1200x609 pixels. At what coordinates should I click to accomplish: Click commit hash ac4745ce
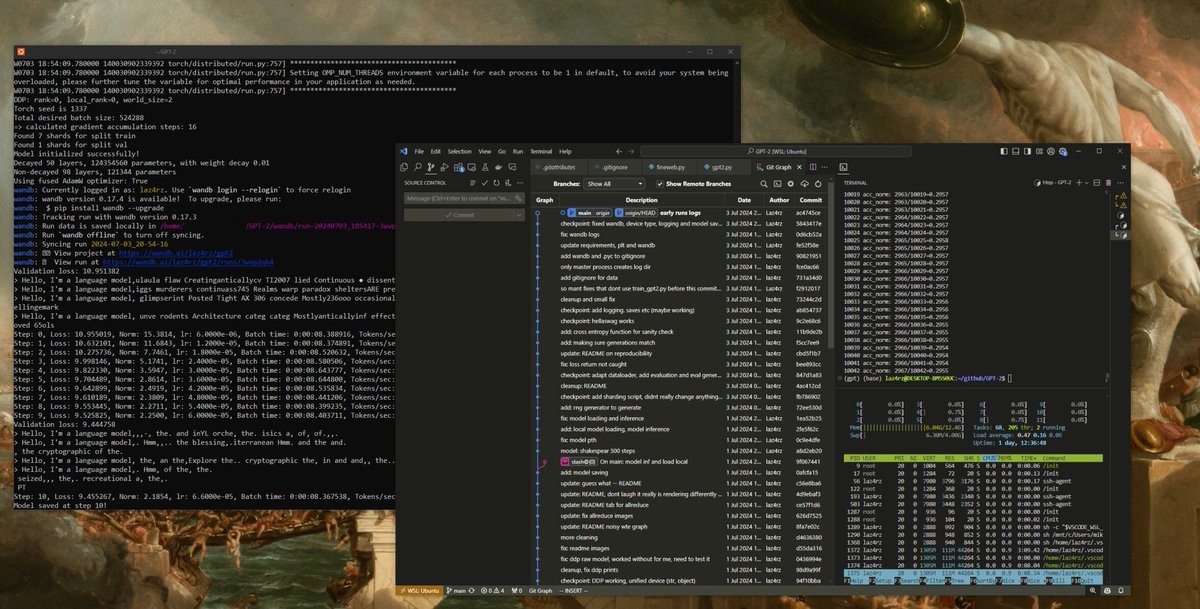tap(809, 213)
